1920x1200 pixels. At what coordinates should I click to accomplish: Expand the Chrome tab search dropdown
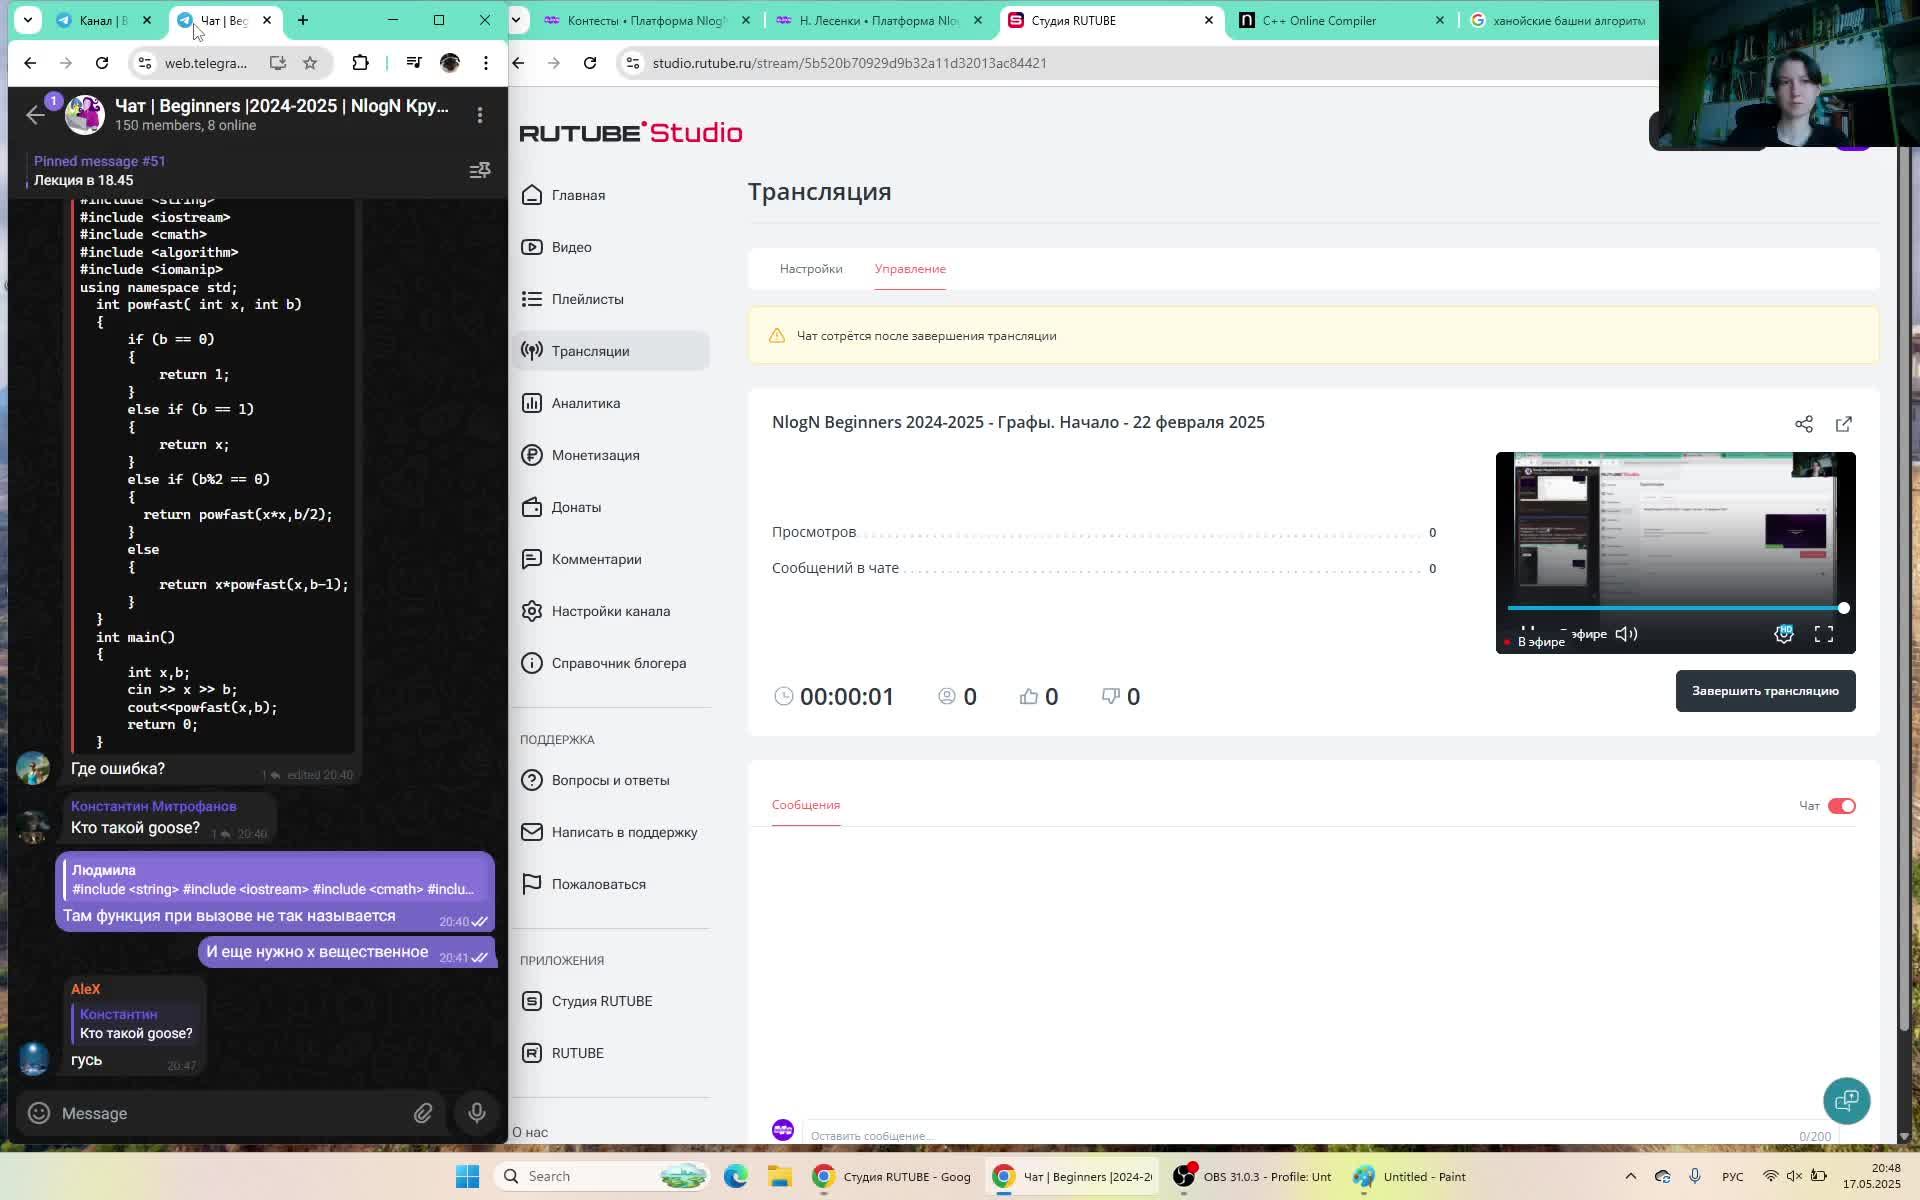tap(28, 20)
